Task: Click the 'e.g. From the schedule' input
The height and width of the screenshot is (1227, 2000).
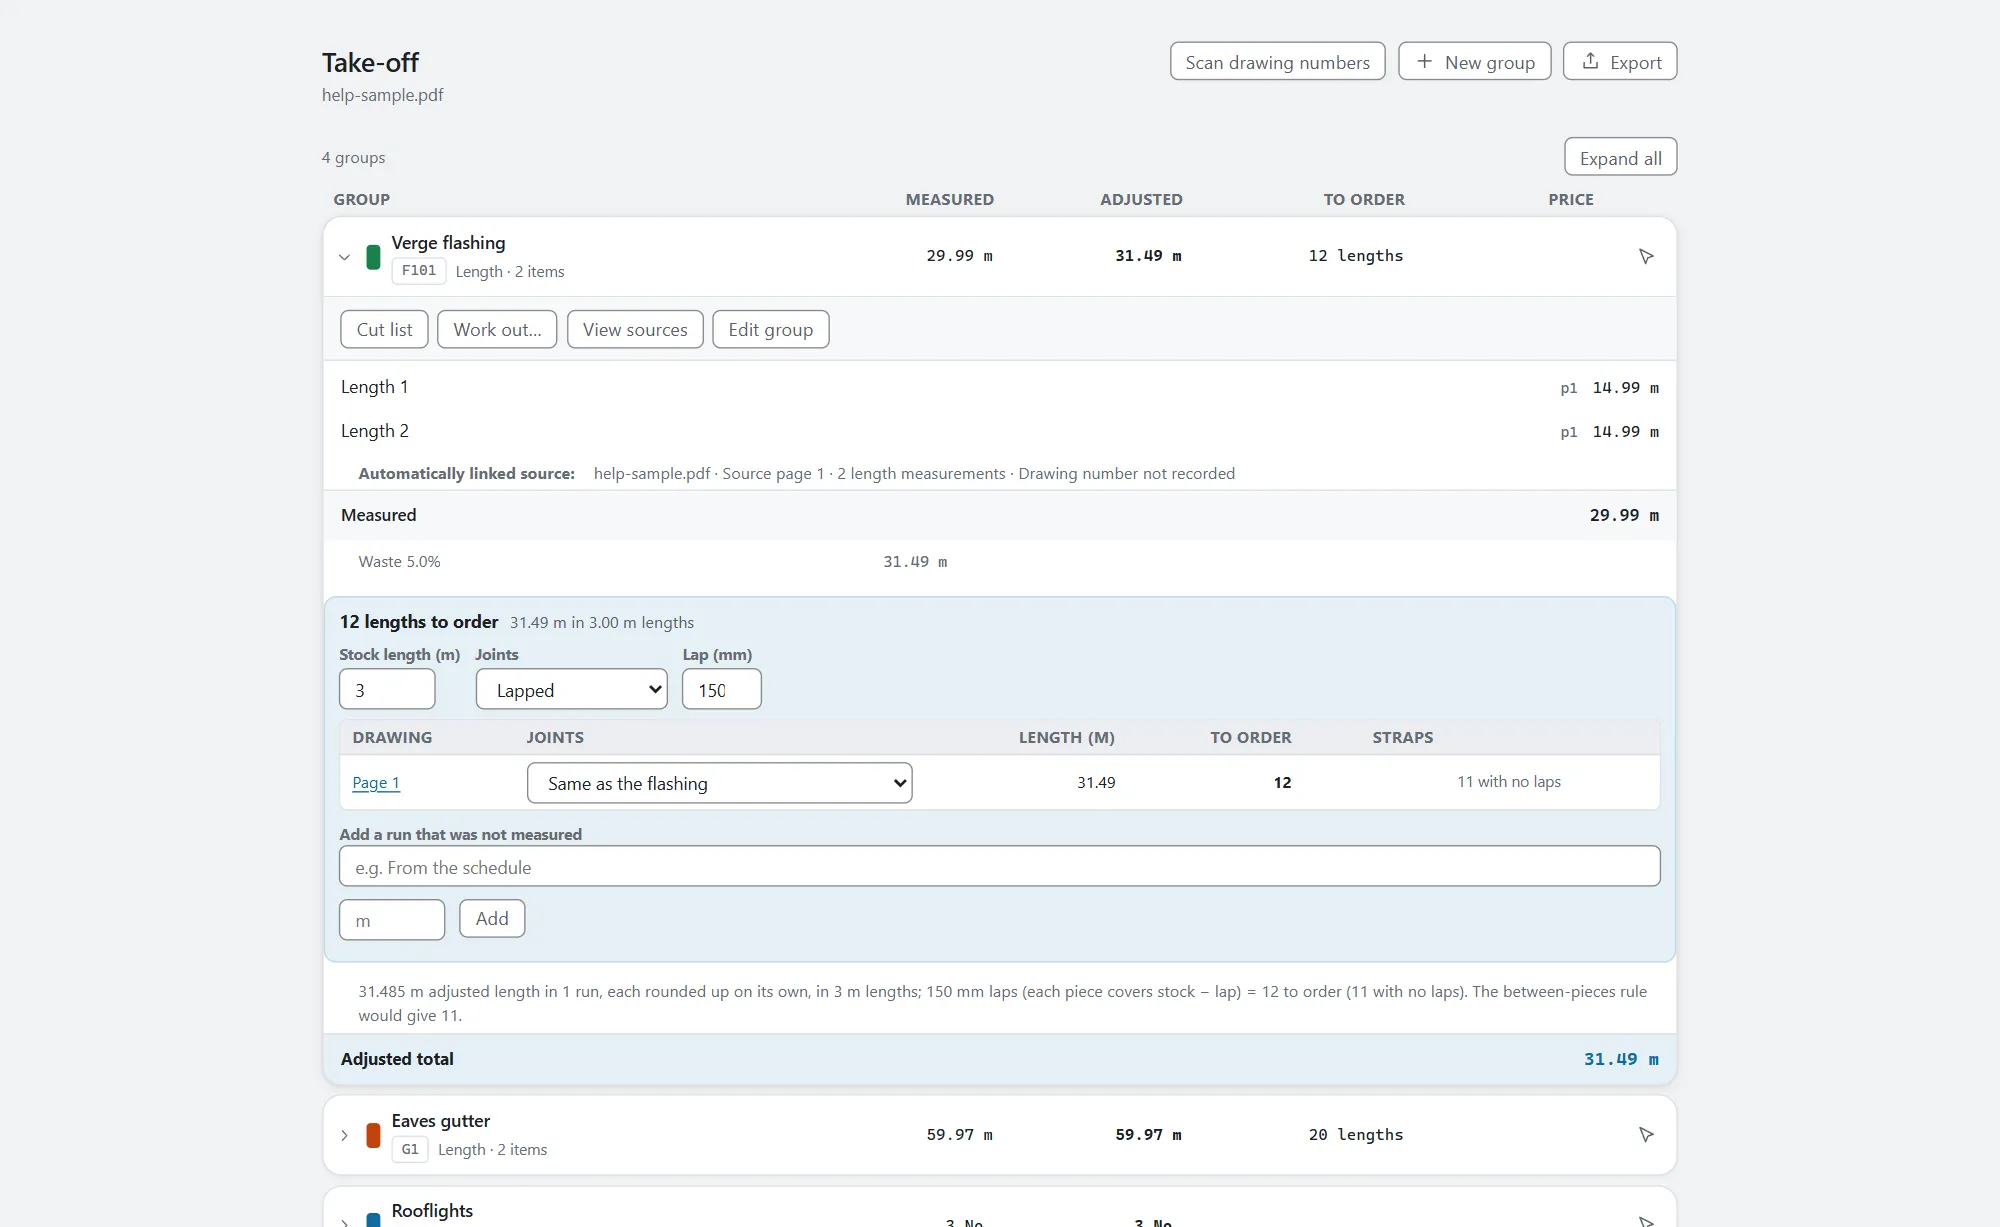Action: pos(999,866)
